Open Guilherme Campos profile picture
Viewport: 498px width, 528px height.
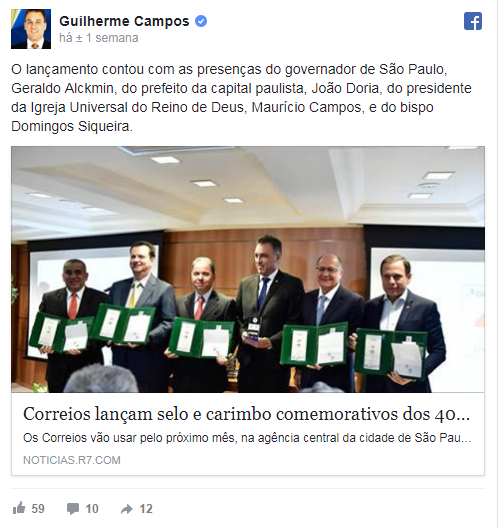[31, 29]
